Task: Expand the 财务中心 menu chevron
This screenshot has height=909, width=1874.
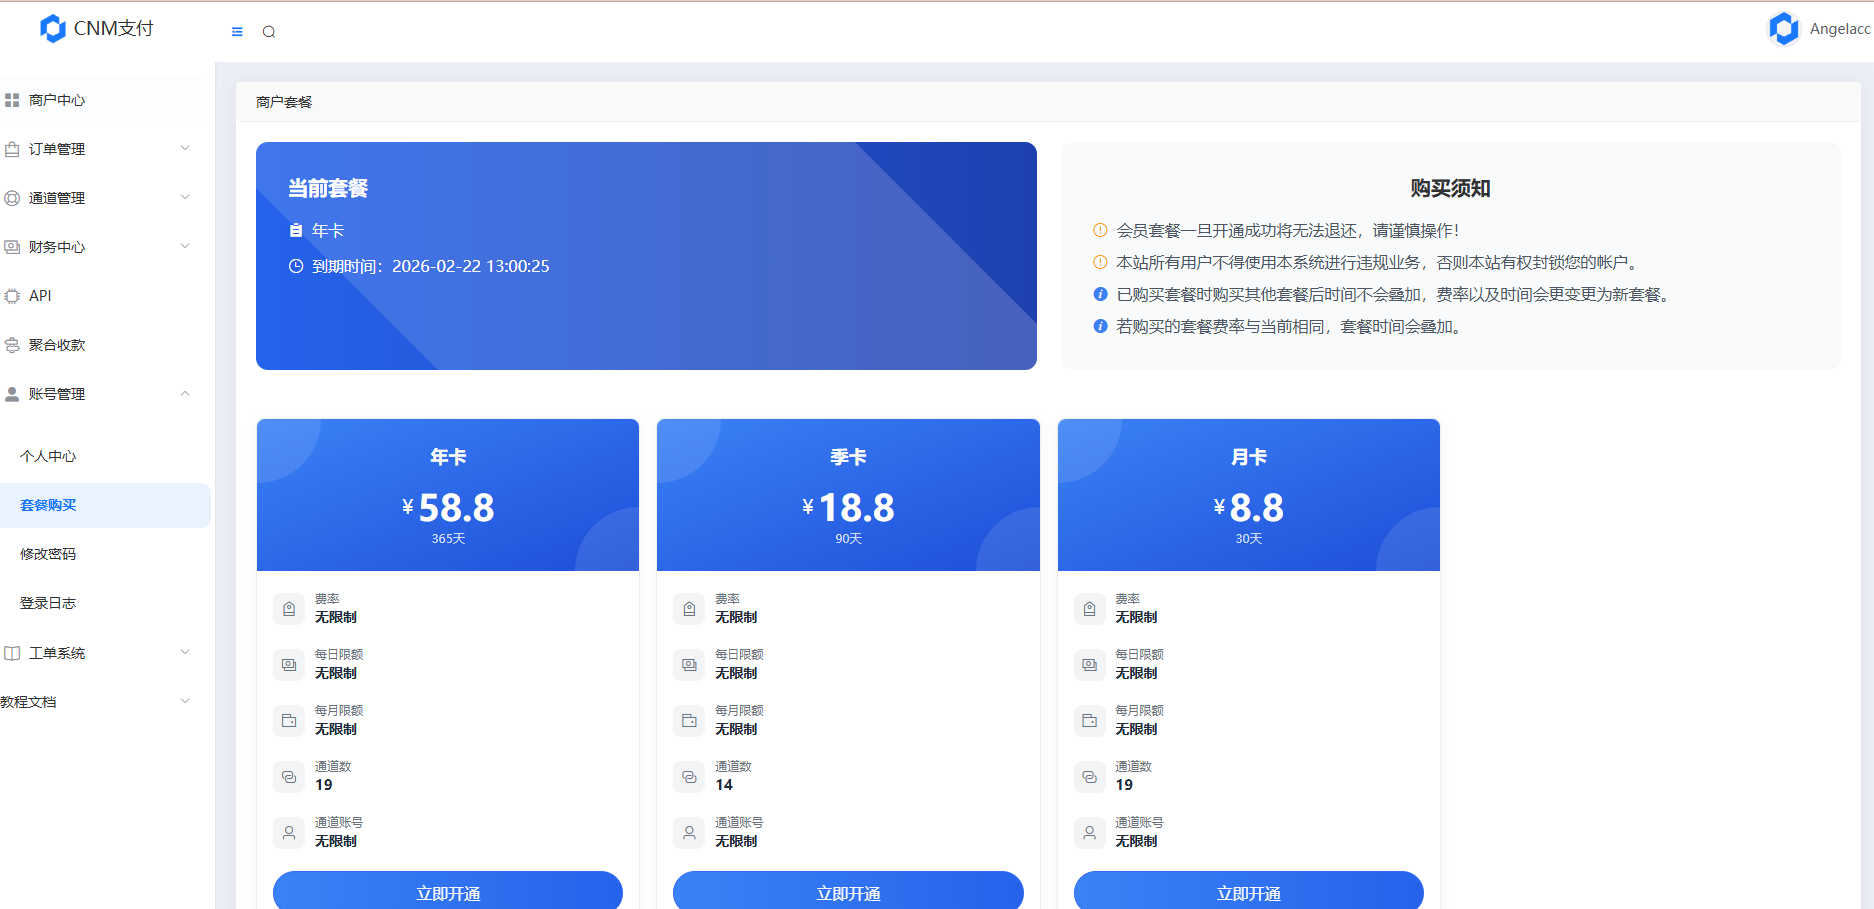Action: [185, 246]
